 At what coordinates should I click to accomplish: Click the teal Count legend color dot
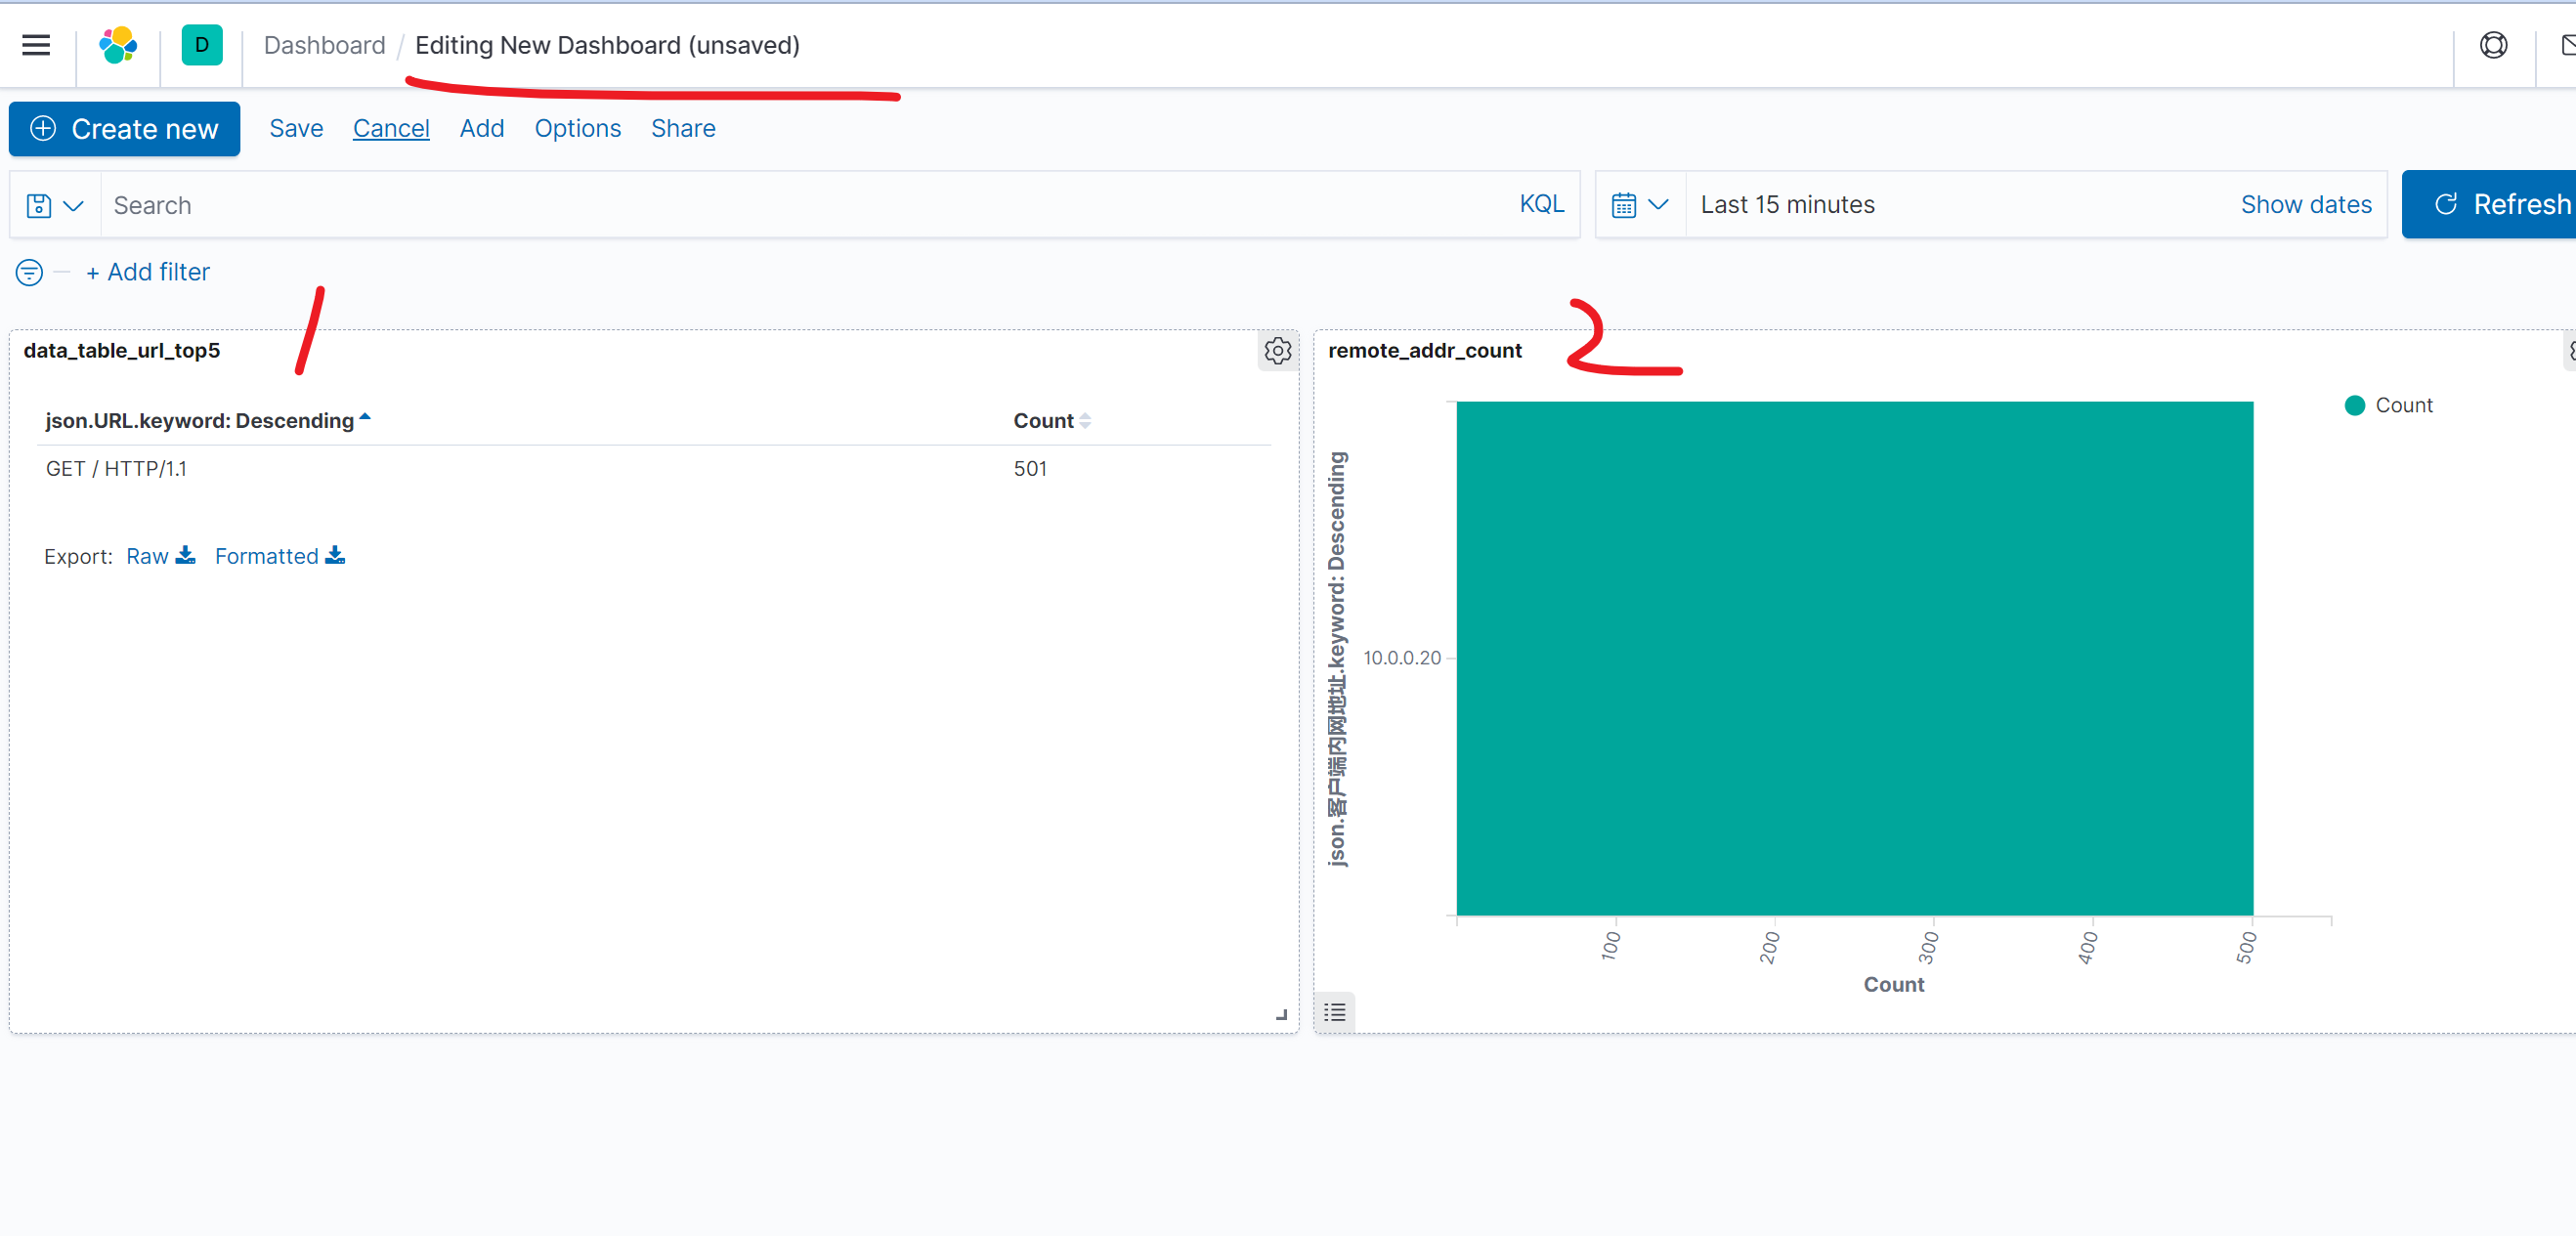2354,405
